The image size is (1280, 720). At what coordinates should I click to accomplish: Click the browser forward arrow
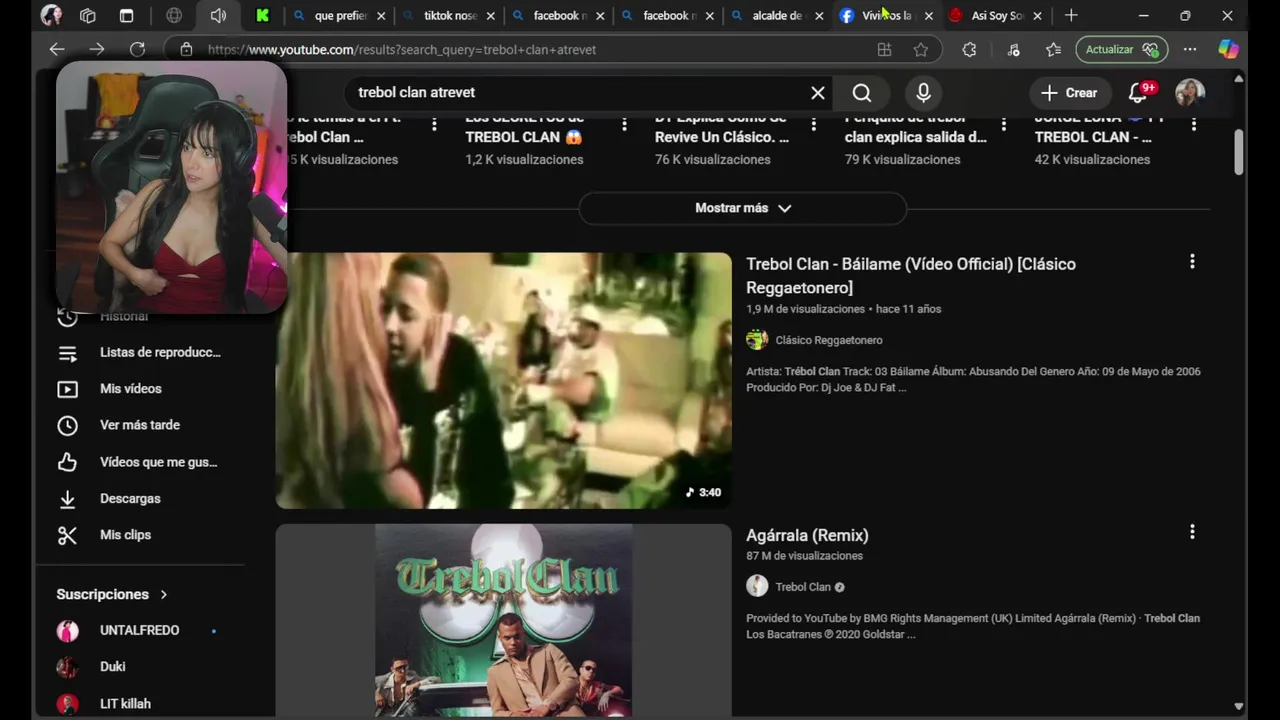pyautogui.click(x=97, y=49)
